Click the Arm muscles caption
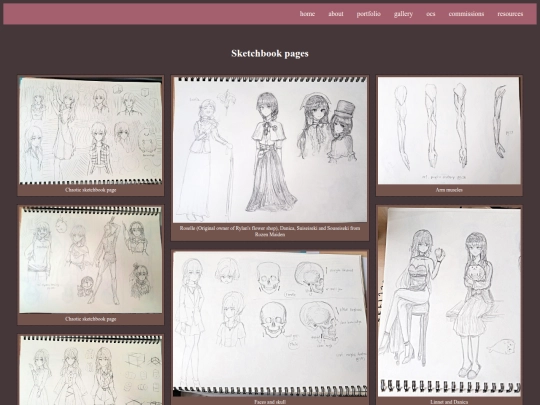The height and width of the screenshot is (405, 540). point(449,190)
